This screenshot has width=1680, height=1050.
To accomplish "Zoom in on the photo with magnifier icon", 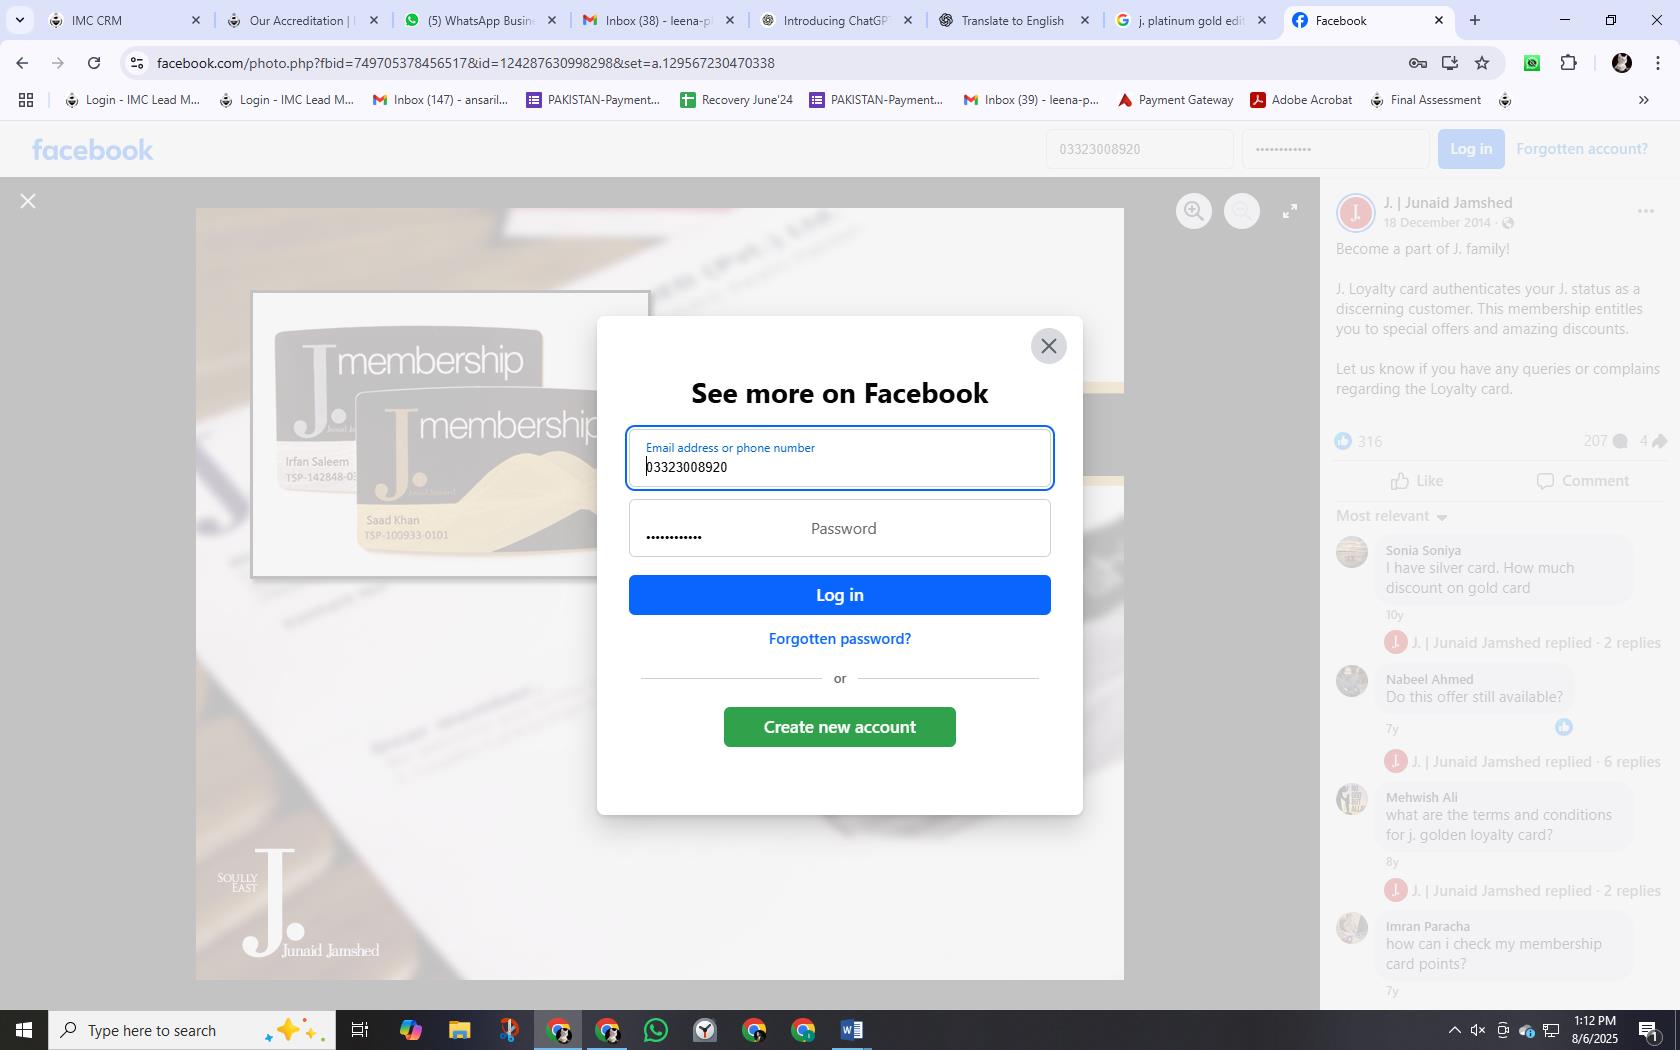I will point(1194,211).
